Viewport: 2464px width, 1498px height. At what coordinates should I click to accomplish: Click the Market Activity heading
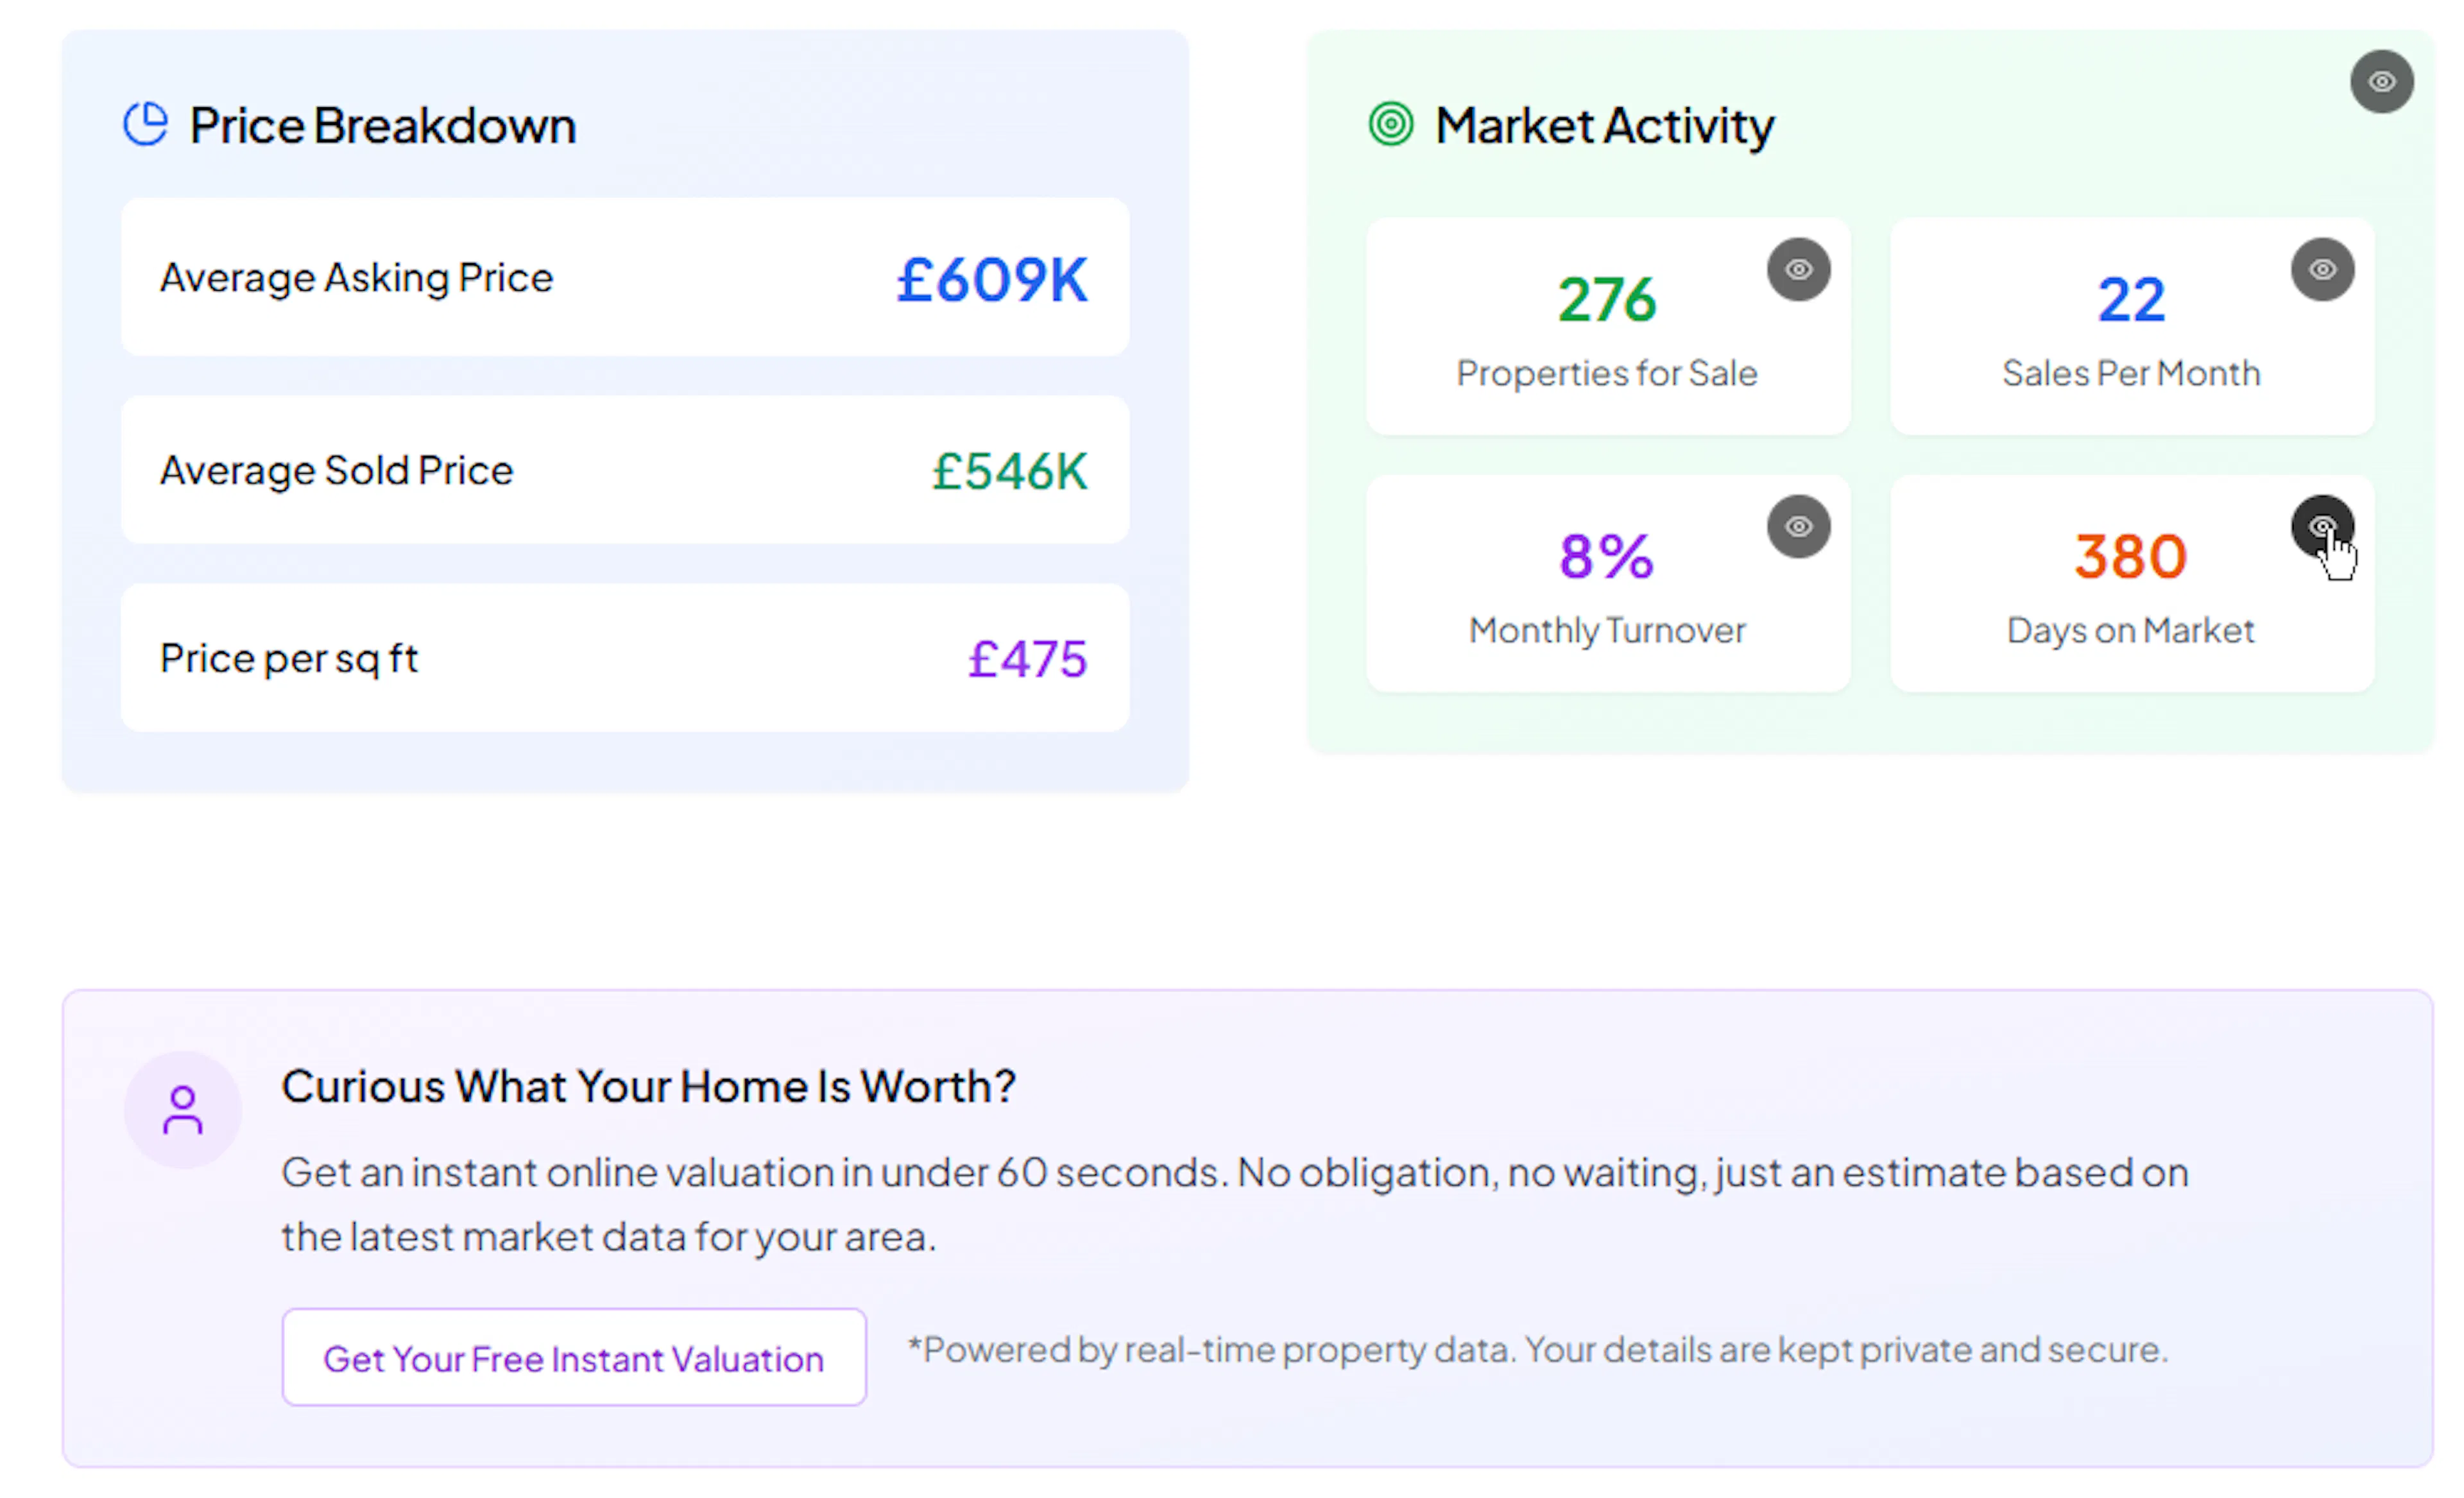click(x=1604, y=126)
